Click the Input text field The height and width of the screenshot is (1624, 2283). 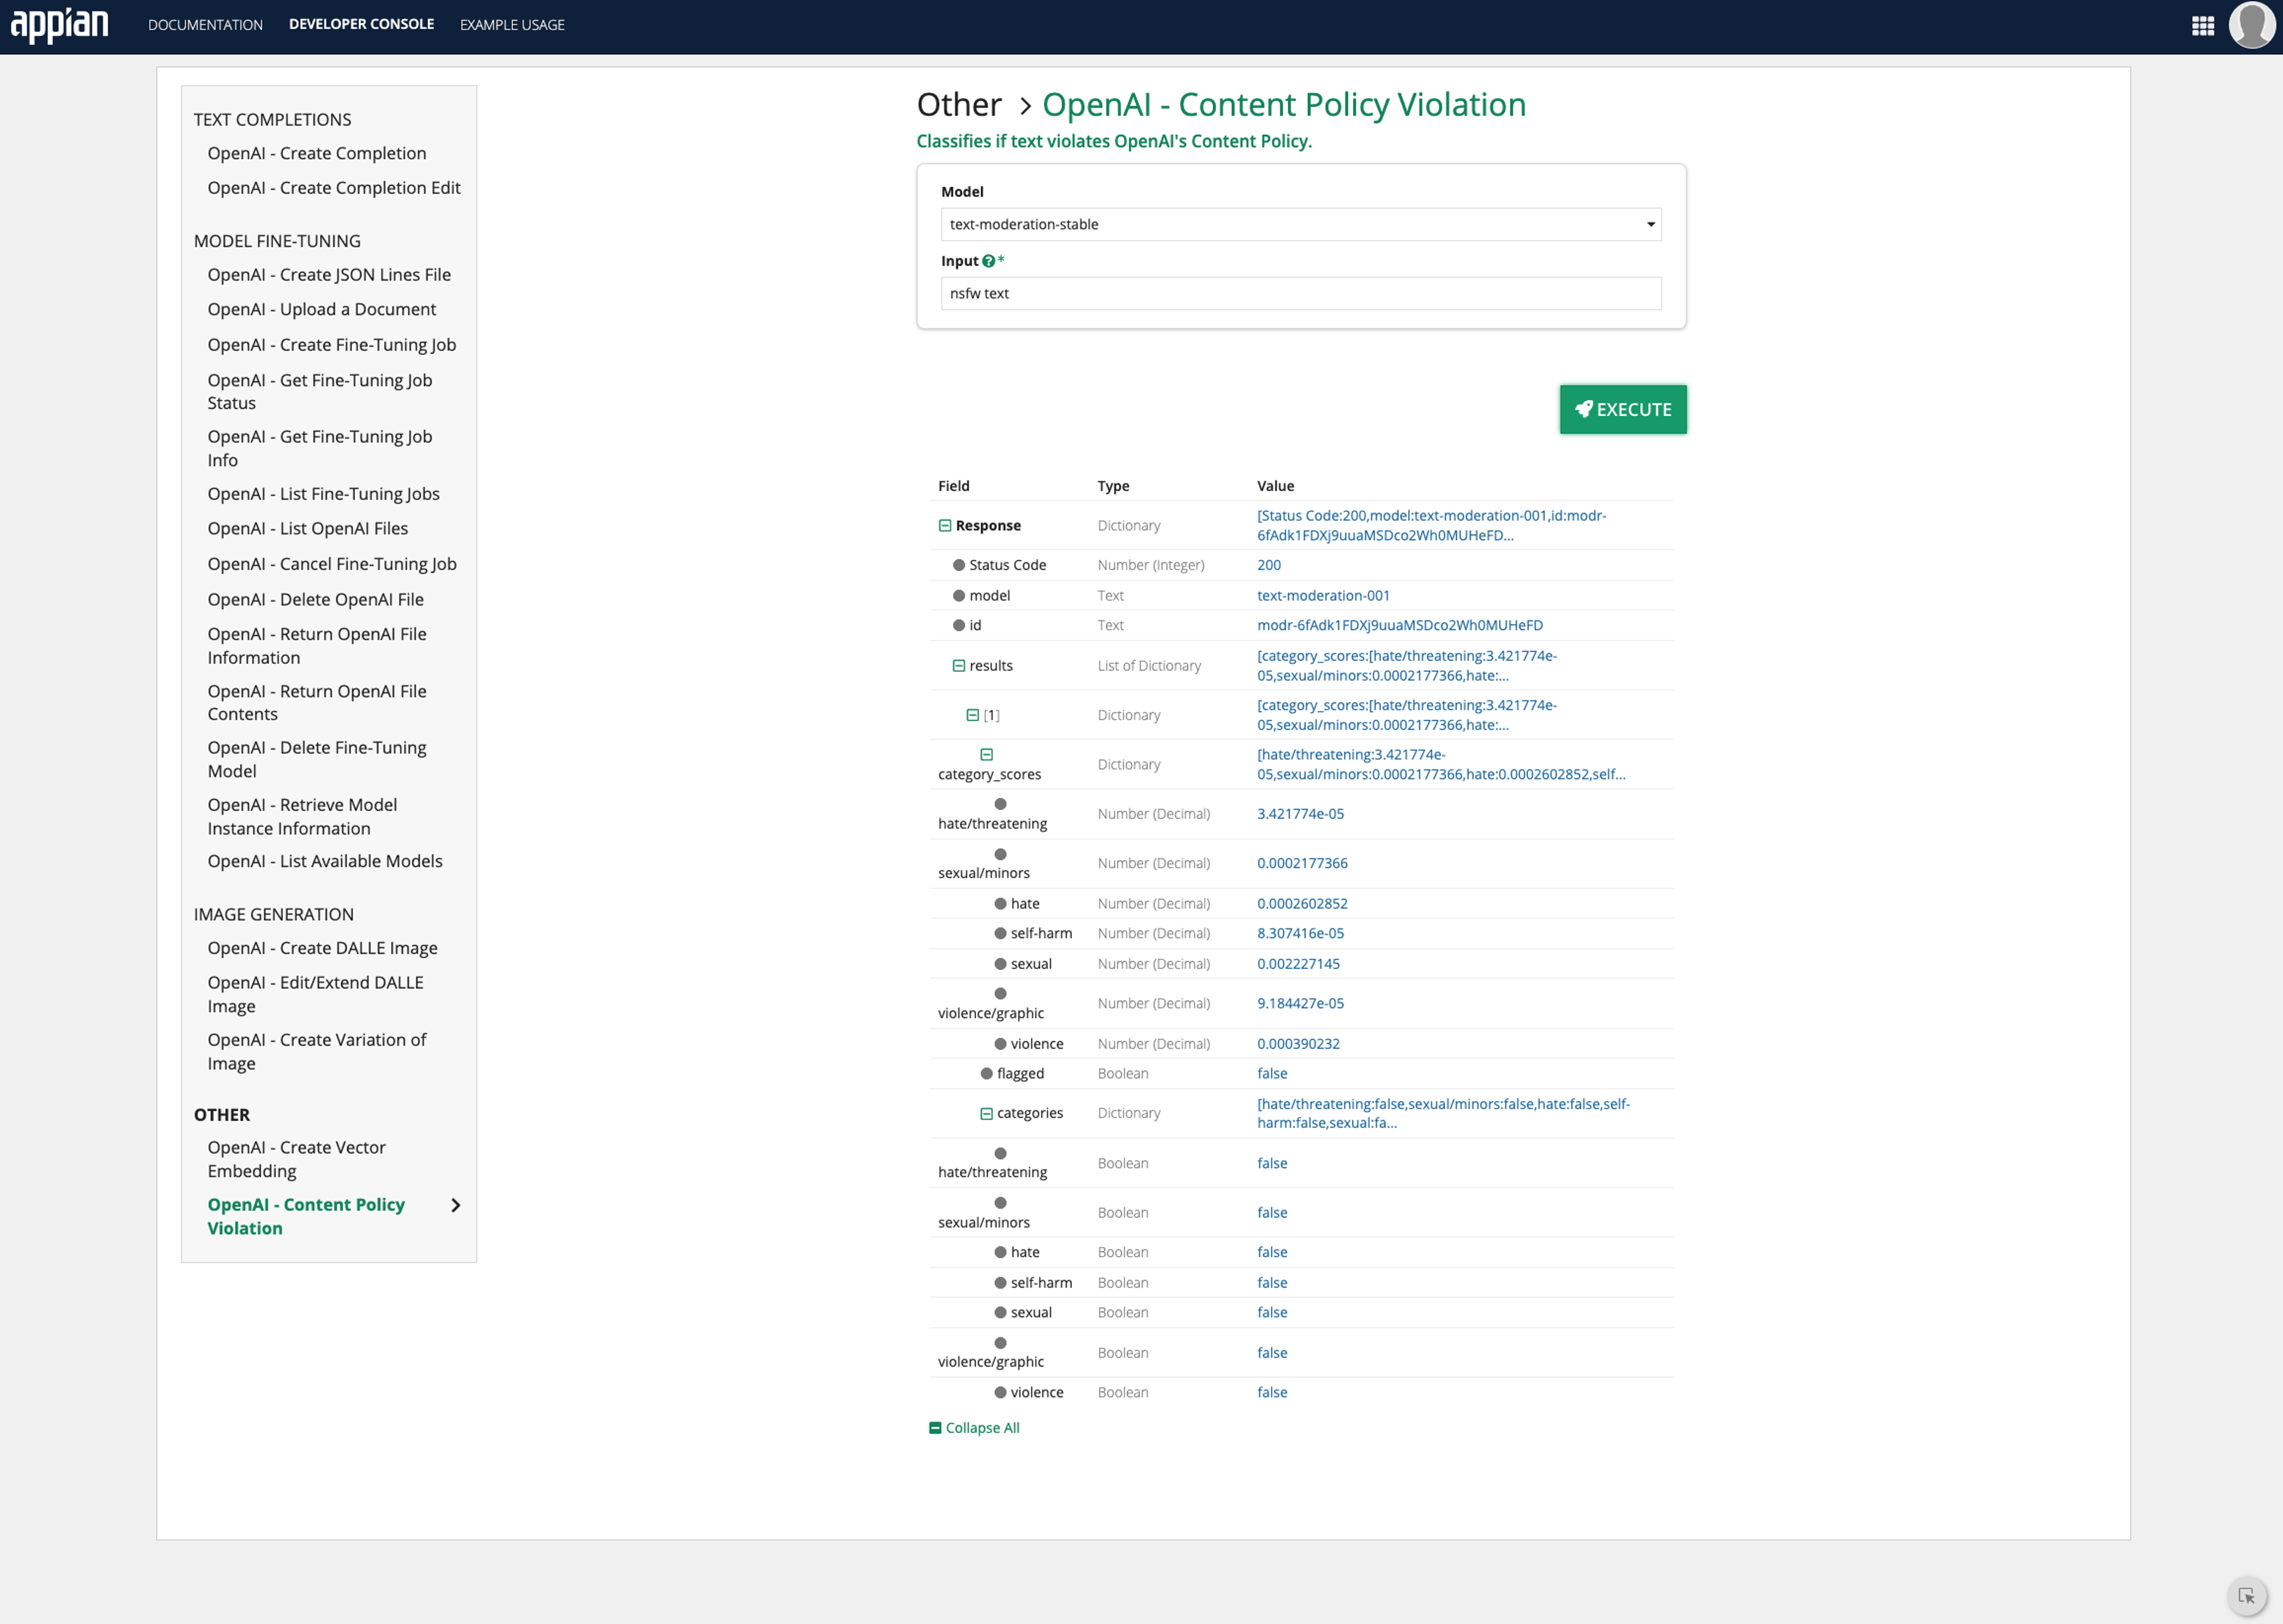coord(1301,294)
